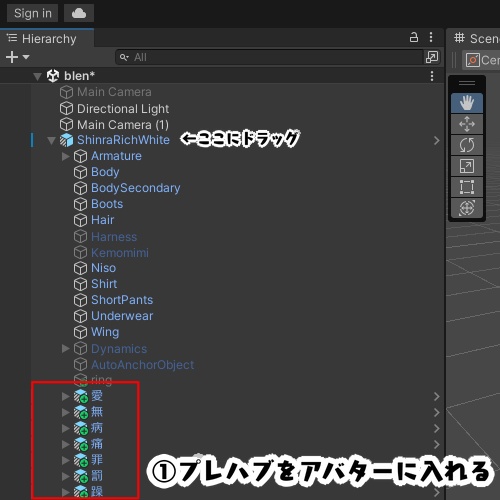Select the Directional Light object

[x=123, y=109]
